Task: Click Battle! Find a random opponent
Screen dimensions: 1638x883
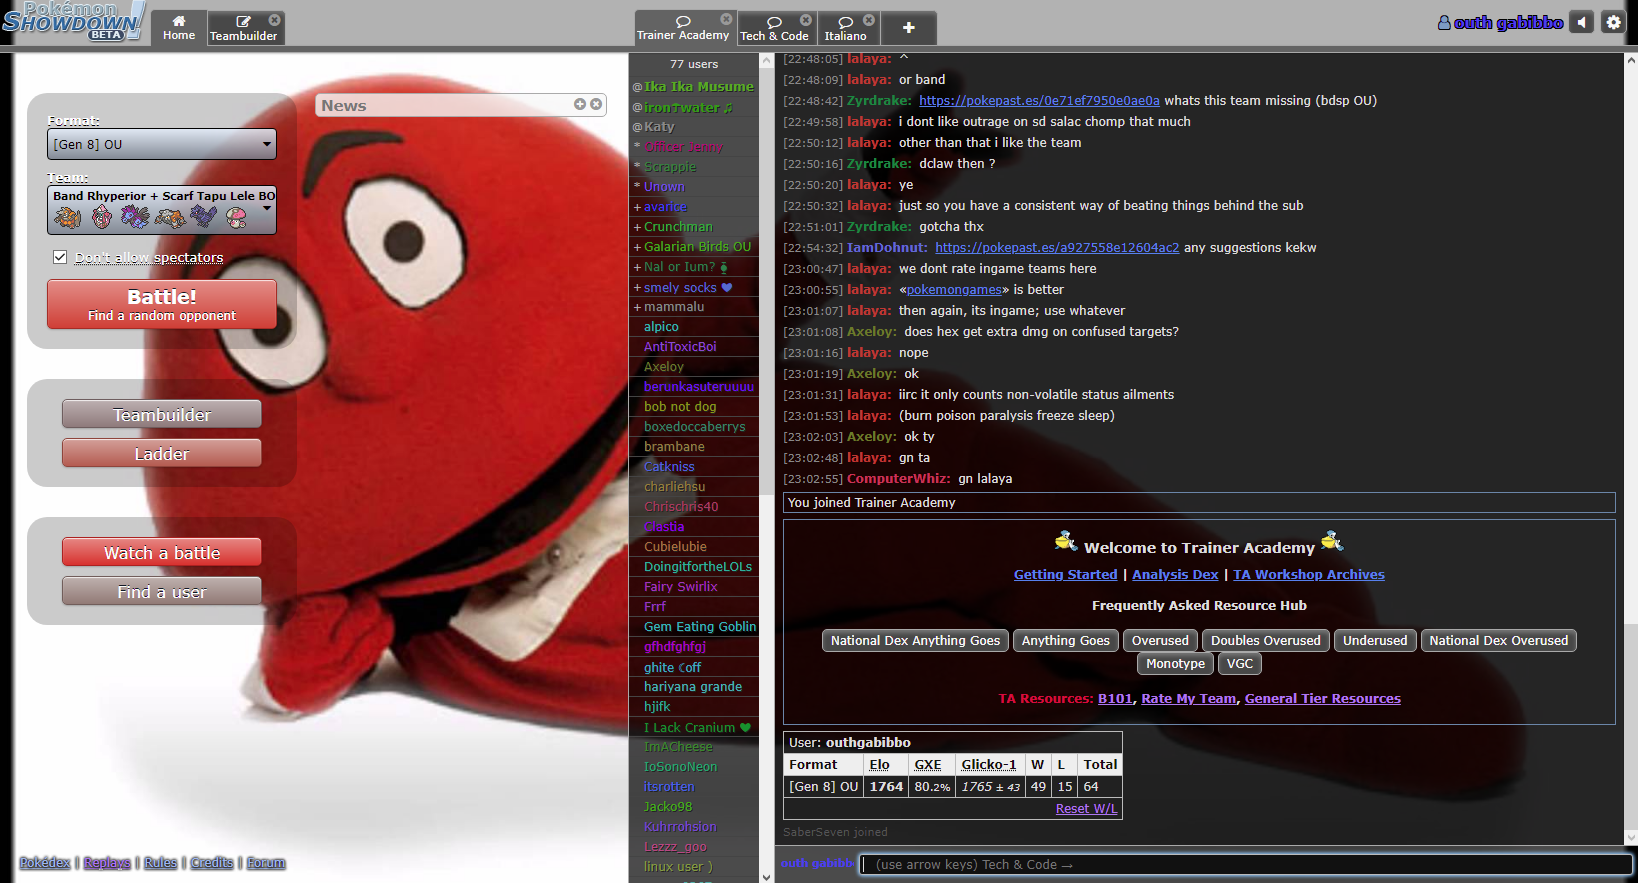Action: pyautogui.click(x=162, y=304)
